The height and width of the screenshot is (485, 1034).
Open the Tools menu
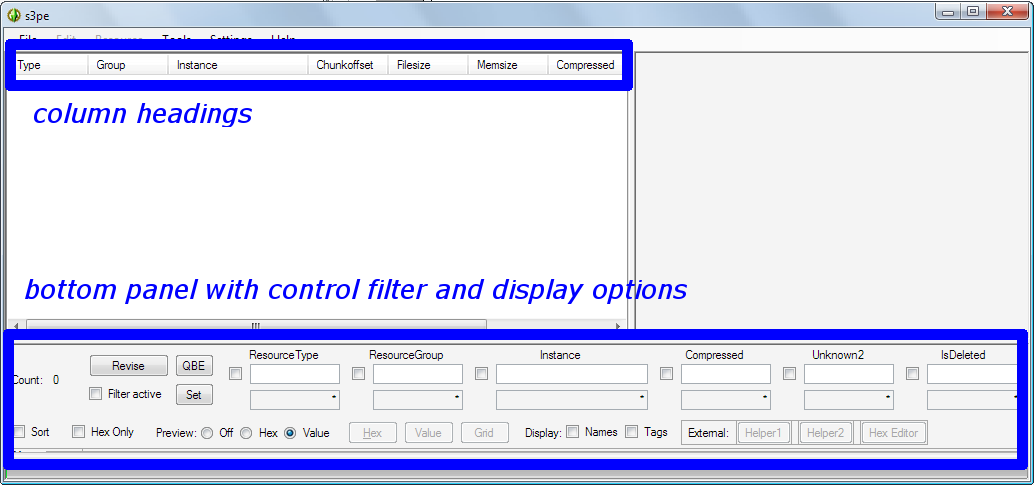pos(177,39)
